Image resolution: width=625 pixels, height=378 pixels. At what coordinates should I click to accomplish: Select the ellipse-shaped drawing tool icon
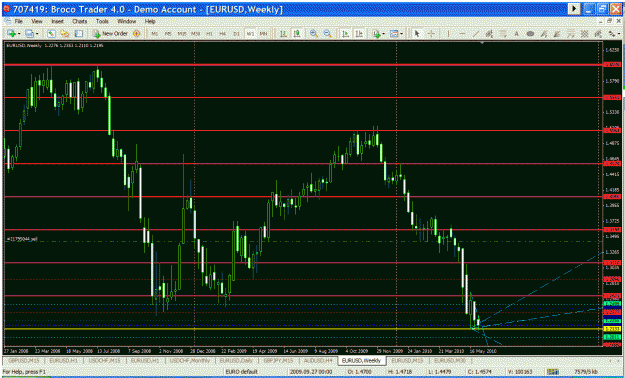[x=530, y=34]
